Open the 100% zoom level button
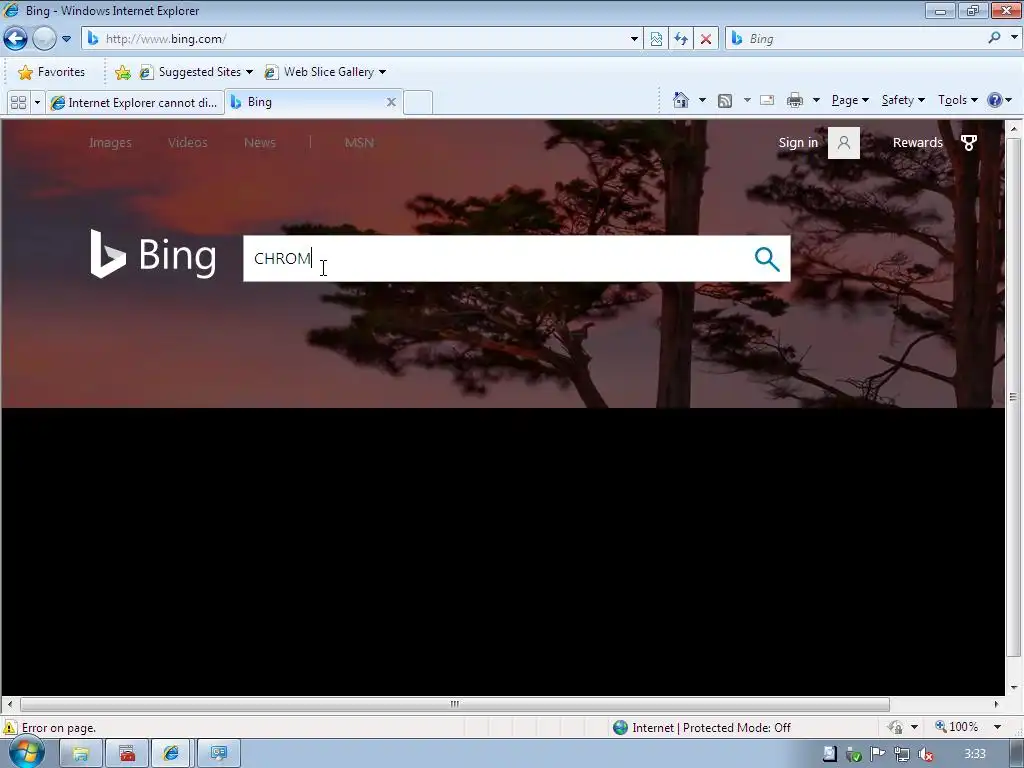The width and height of the screenshot is (1024, 768). tap(957, 727)
